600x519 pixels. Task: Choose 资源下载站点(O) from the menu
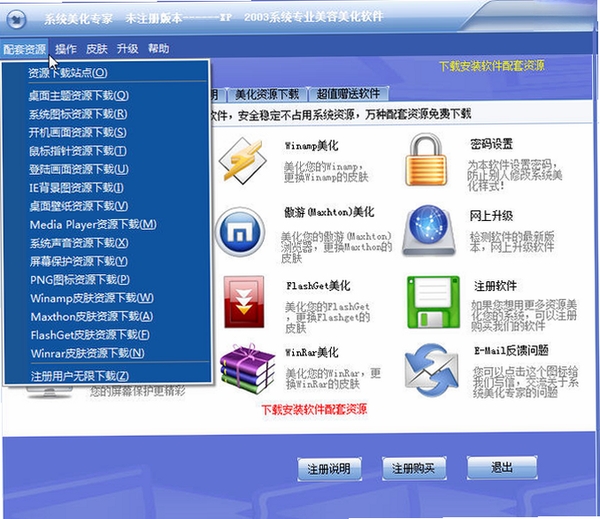coord(68,72)
